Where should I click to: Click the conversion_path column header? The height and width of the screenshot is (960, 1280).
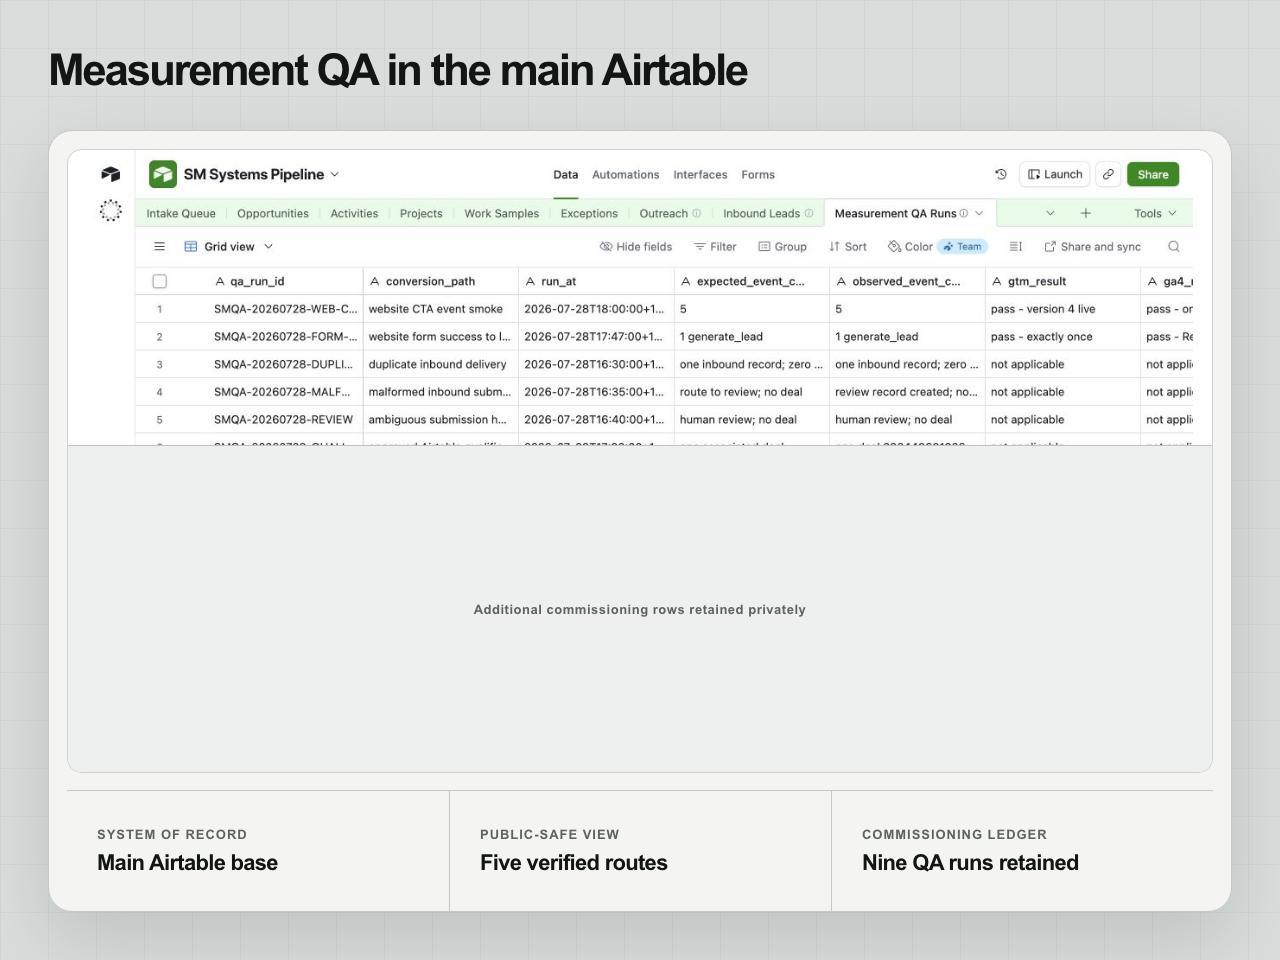point(440,281)
